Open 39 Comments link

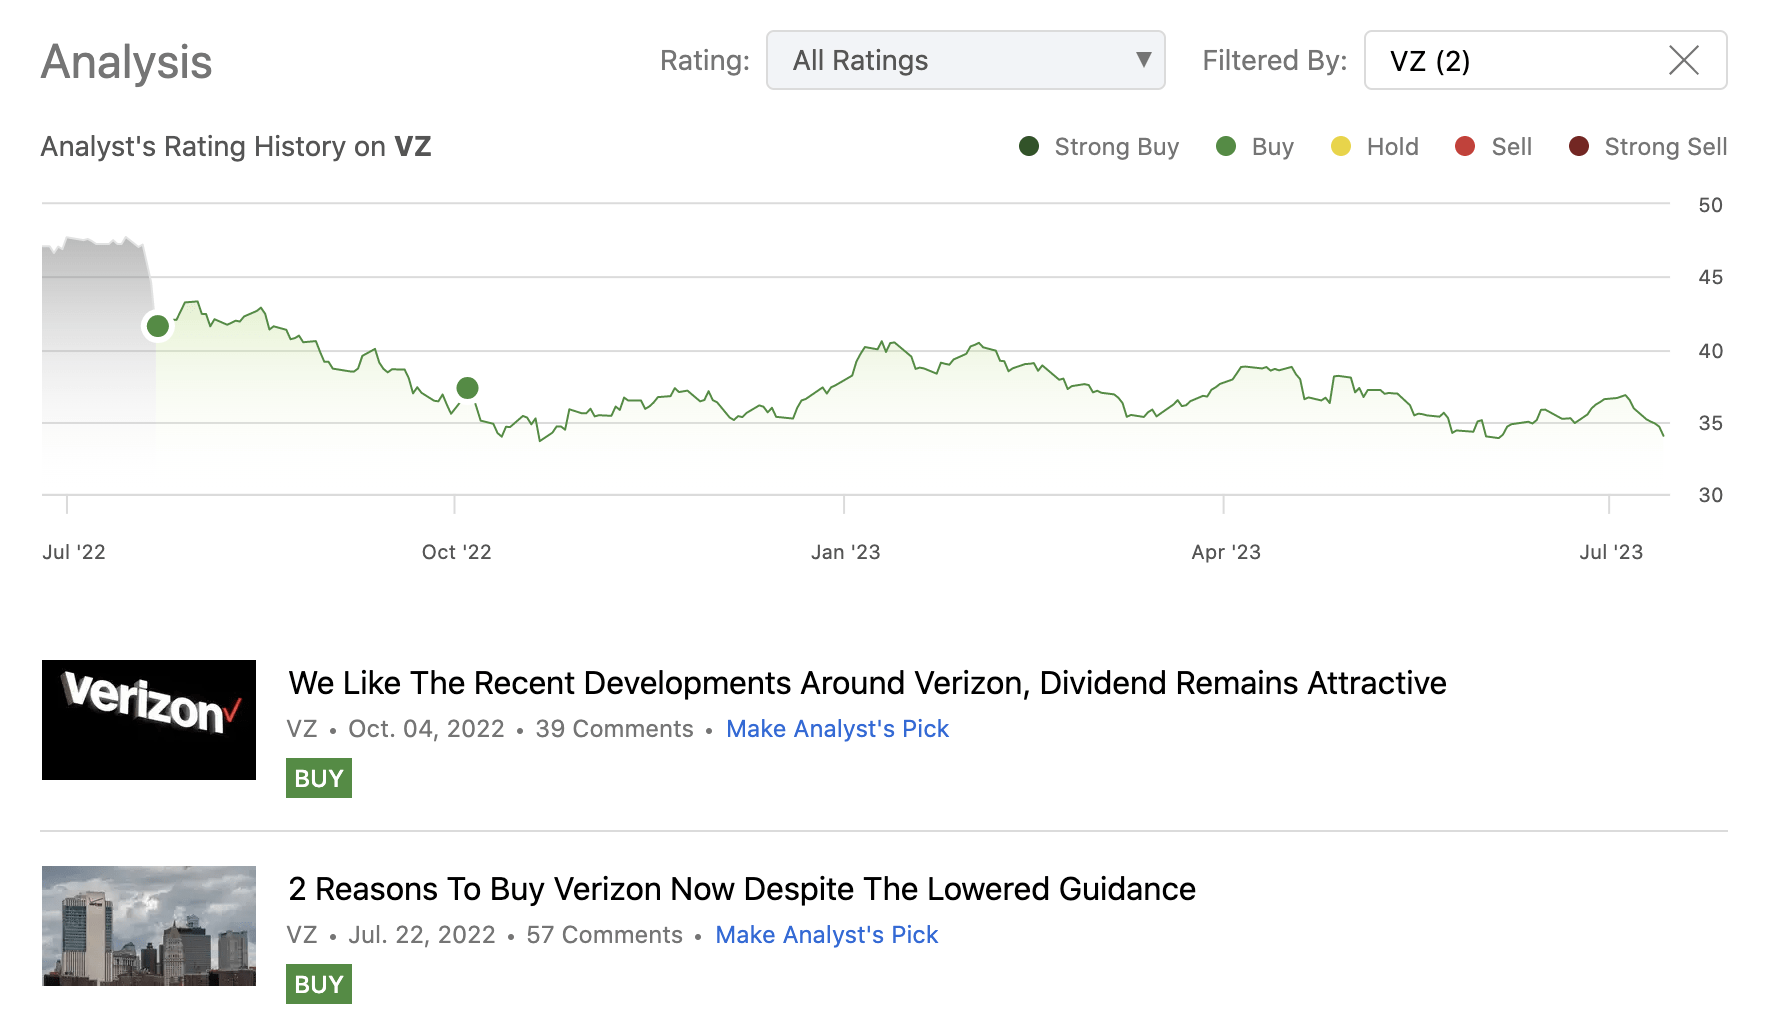tap(614, 729)
